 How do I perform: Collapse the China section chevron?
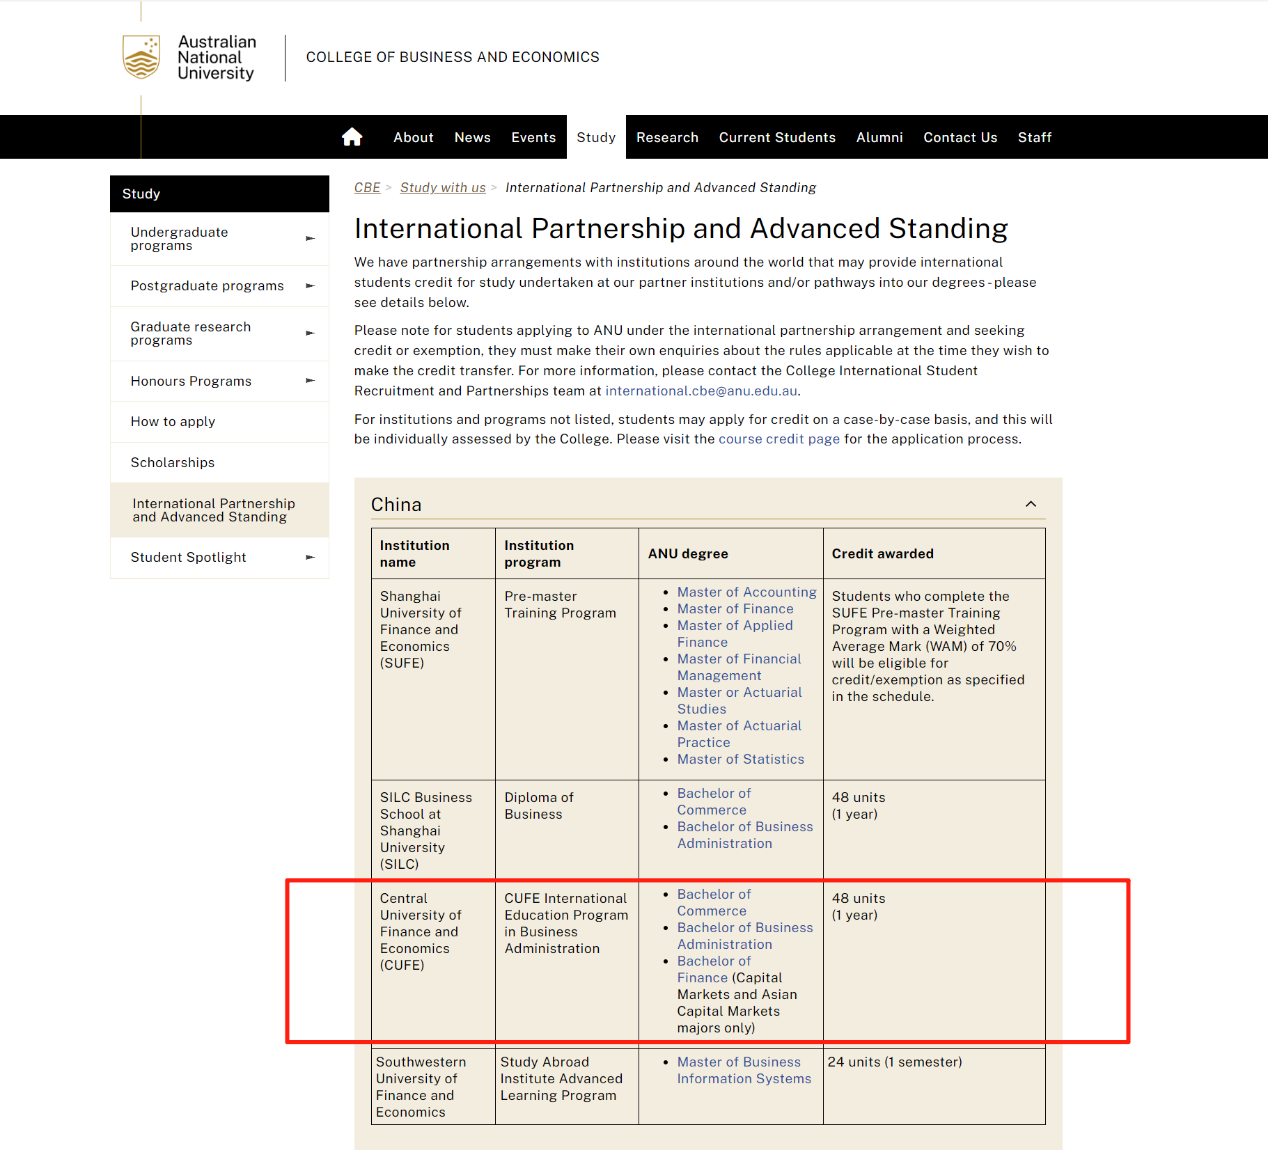[1031, 504]
